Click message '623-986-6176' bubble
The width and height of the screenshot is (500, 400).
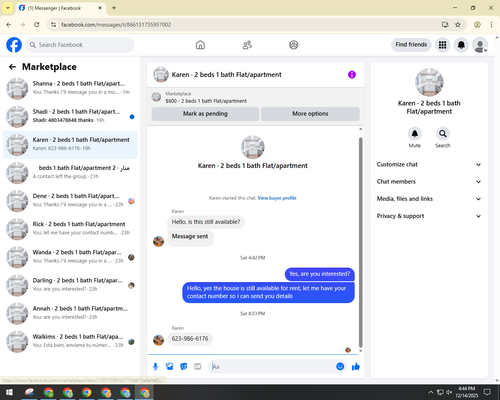190,339
